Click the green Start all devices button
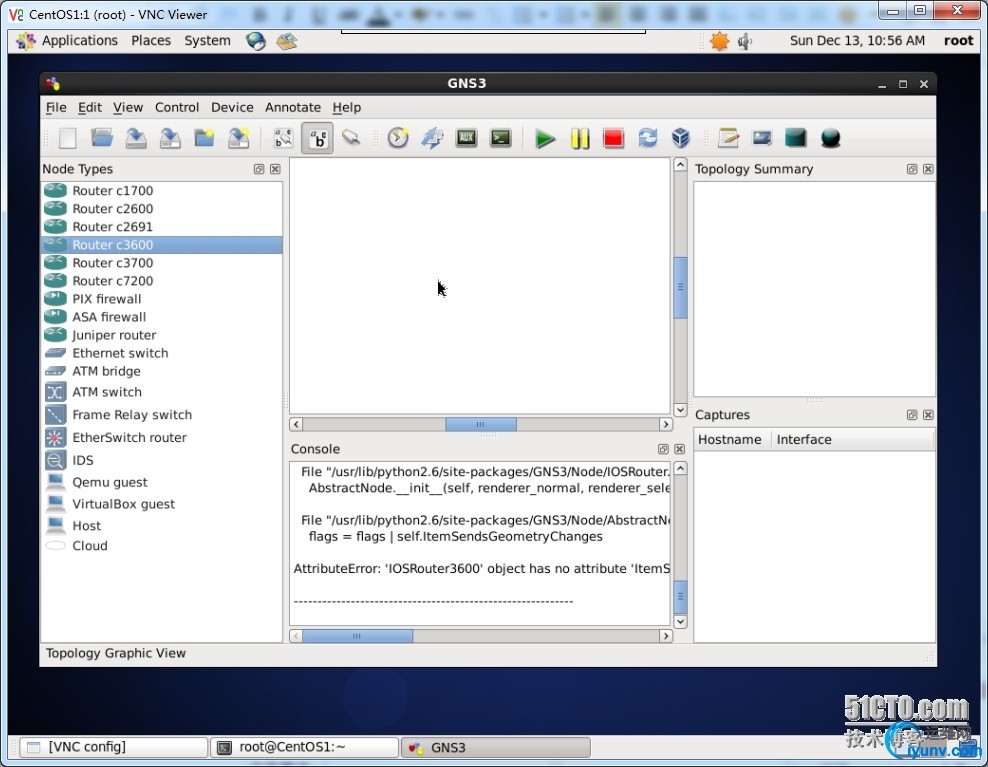Image resolution: width=988 pixels, height=767 pixels. (545, 139)
